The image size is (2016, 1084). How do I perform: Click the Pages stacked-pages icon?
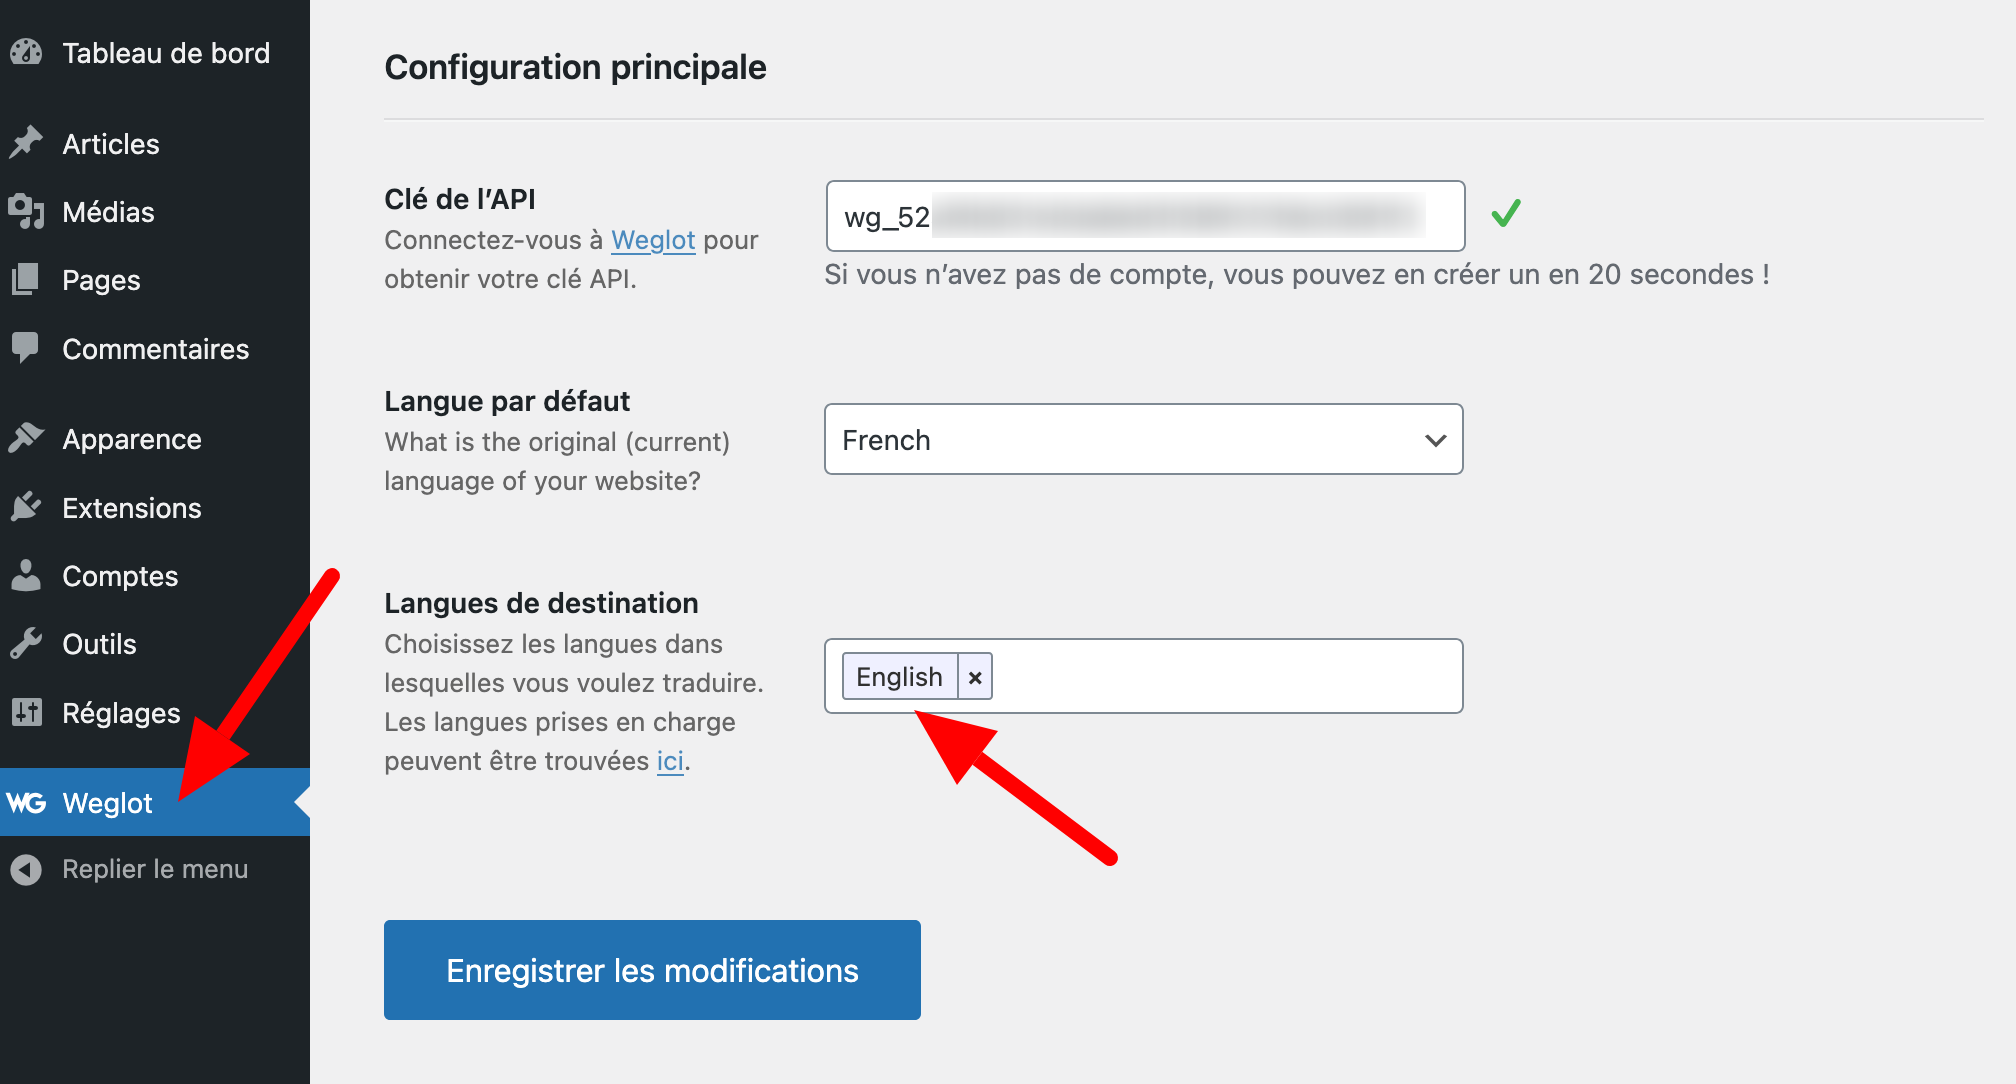click(27, 279)
